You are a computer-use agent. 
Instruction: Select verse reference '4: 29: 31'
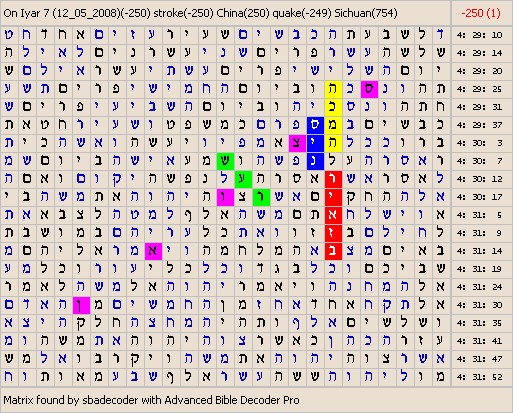point(479,107)
